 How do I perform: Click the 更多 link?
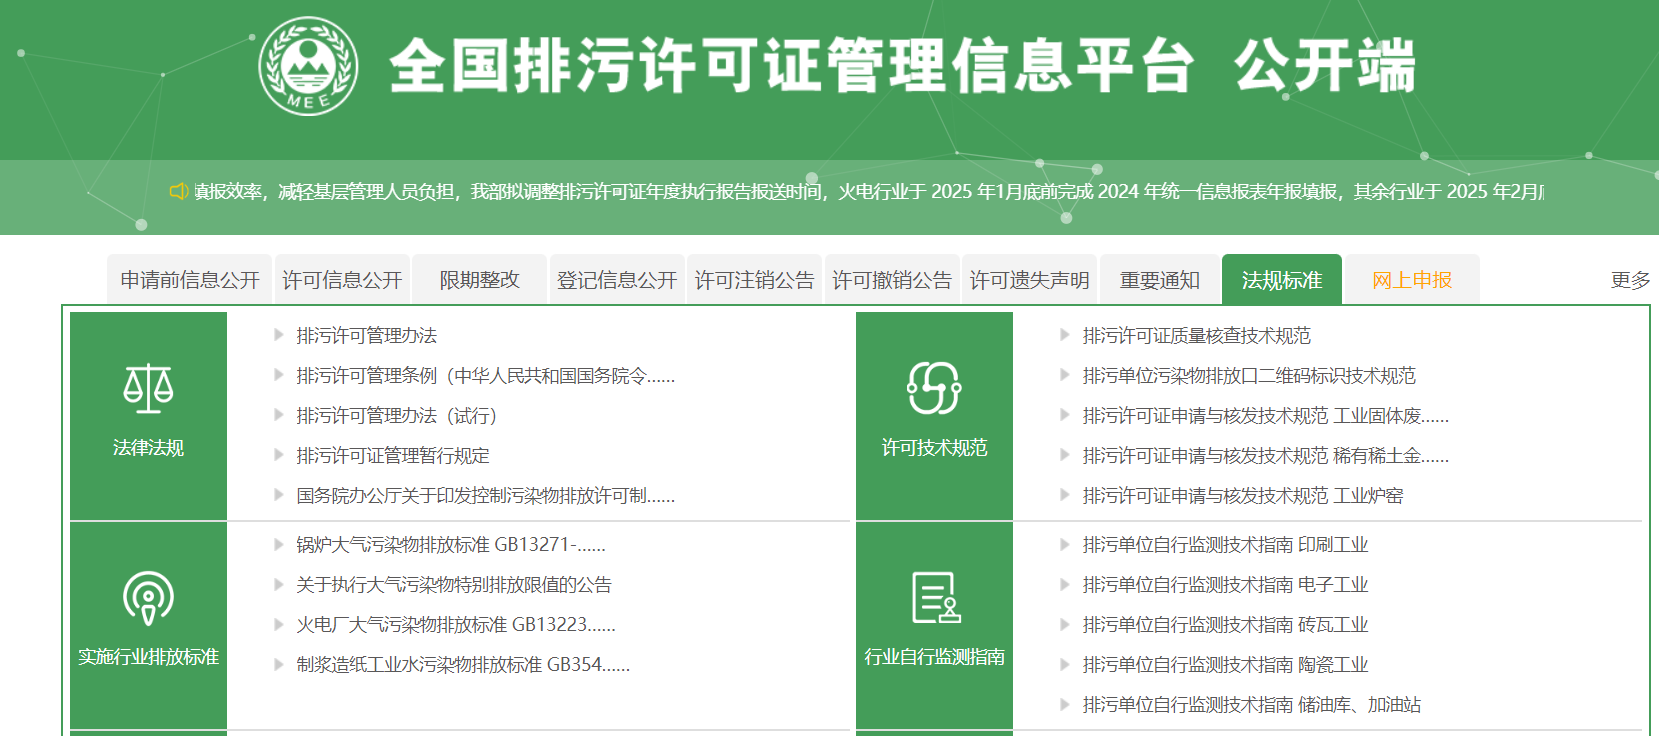1630,280
